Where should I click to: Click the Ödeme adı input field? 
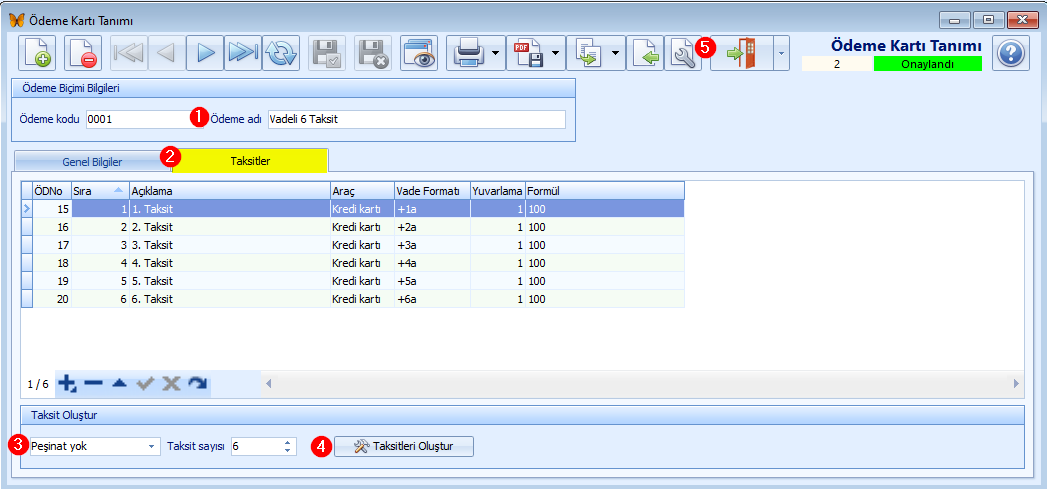coord(416,120)
